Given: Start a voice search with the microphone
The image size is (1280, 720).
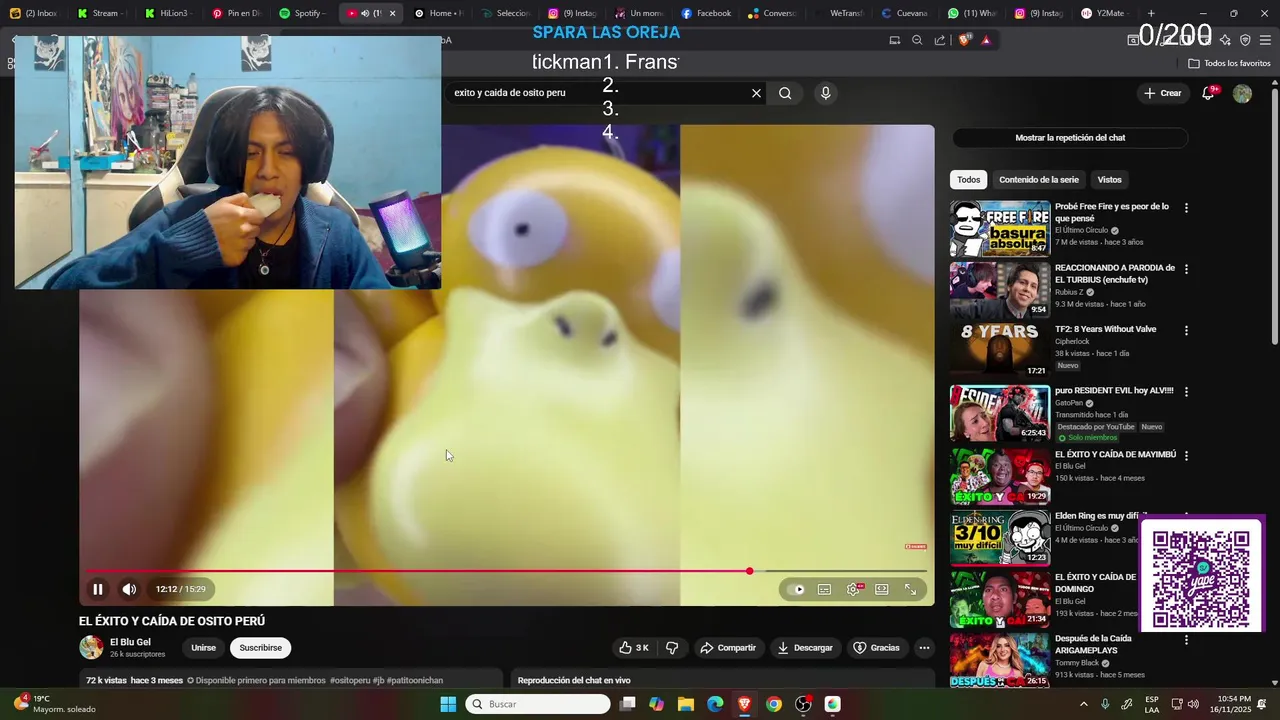Looking at the screenshot, I should pos(825,93).
